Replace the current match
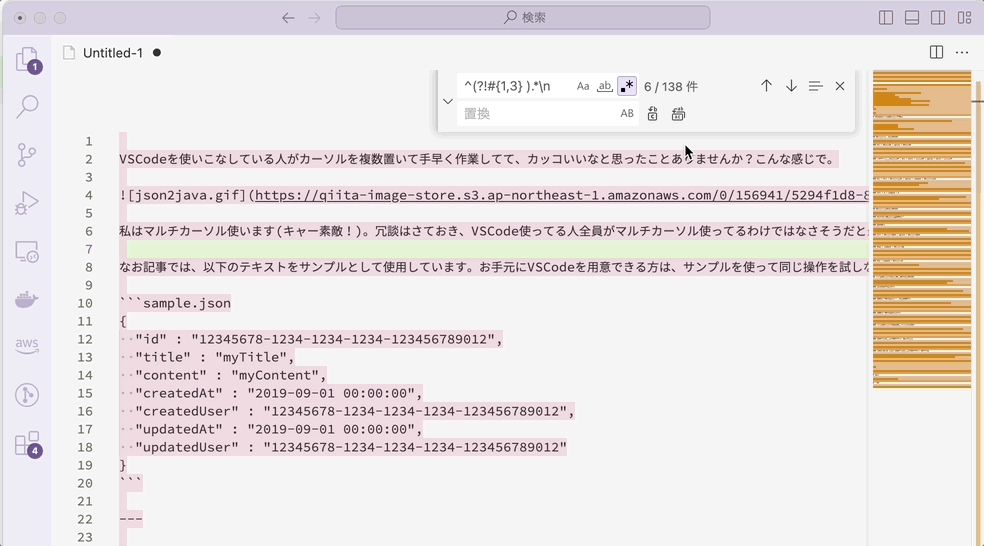 (653, 114)
